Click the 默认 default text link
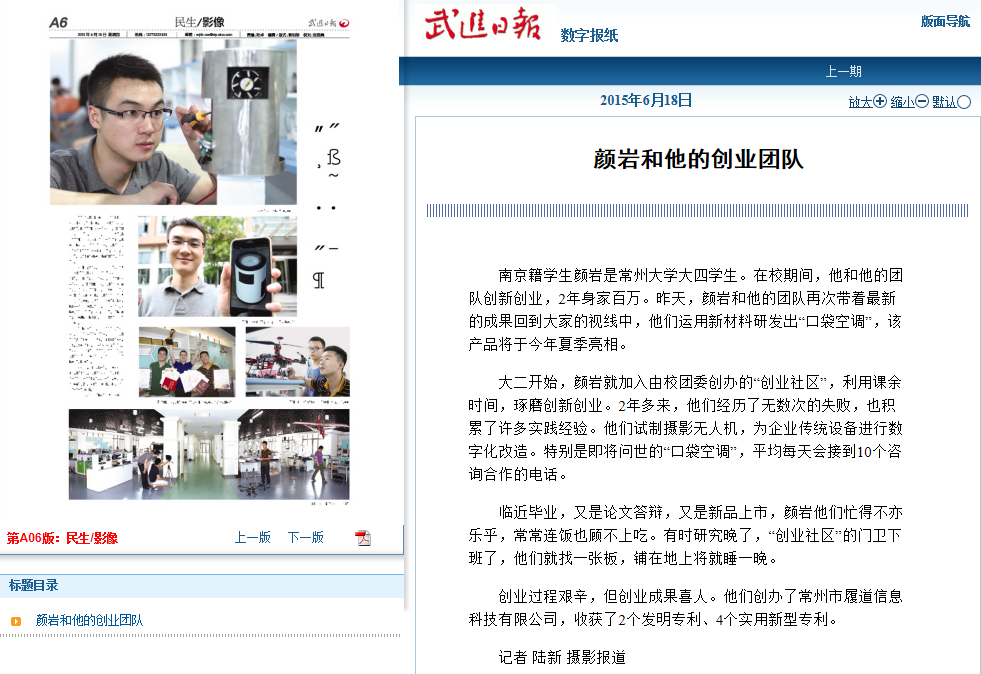The width and height of the screenshot is (981, 674). coord(944,102)
